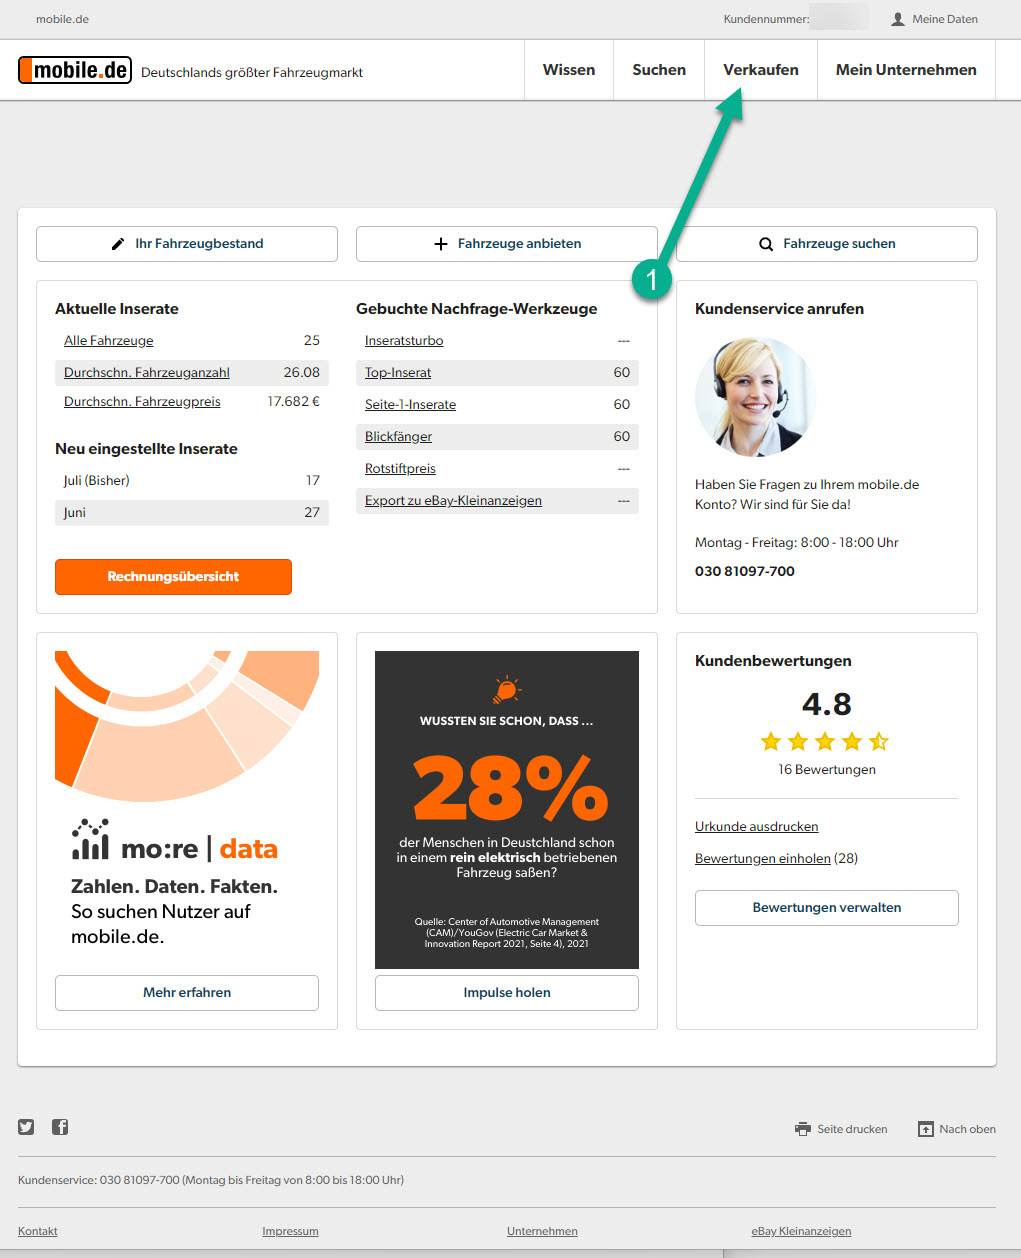Click the mobile.de logo
The width and height of the screenshot is (1021, 1258).
coord(75,70)
